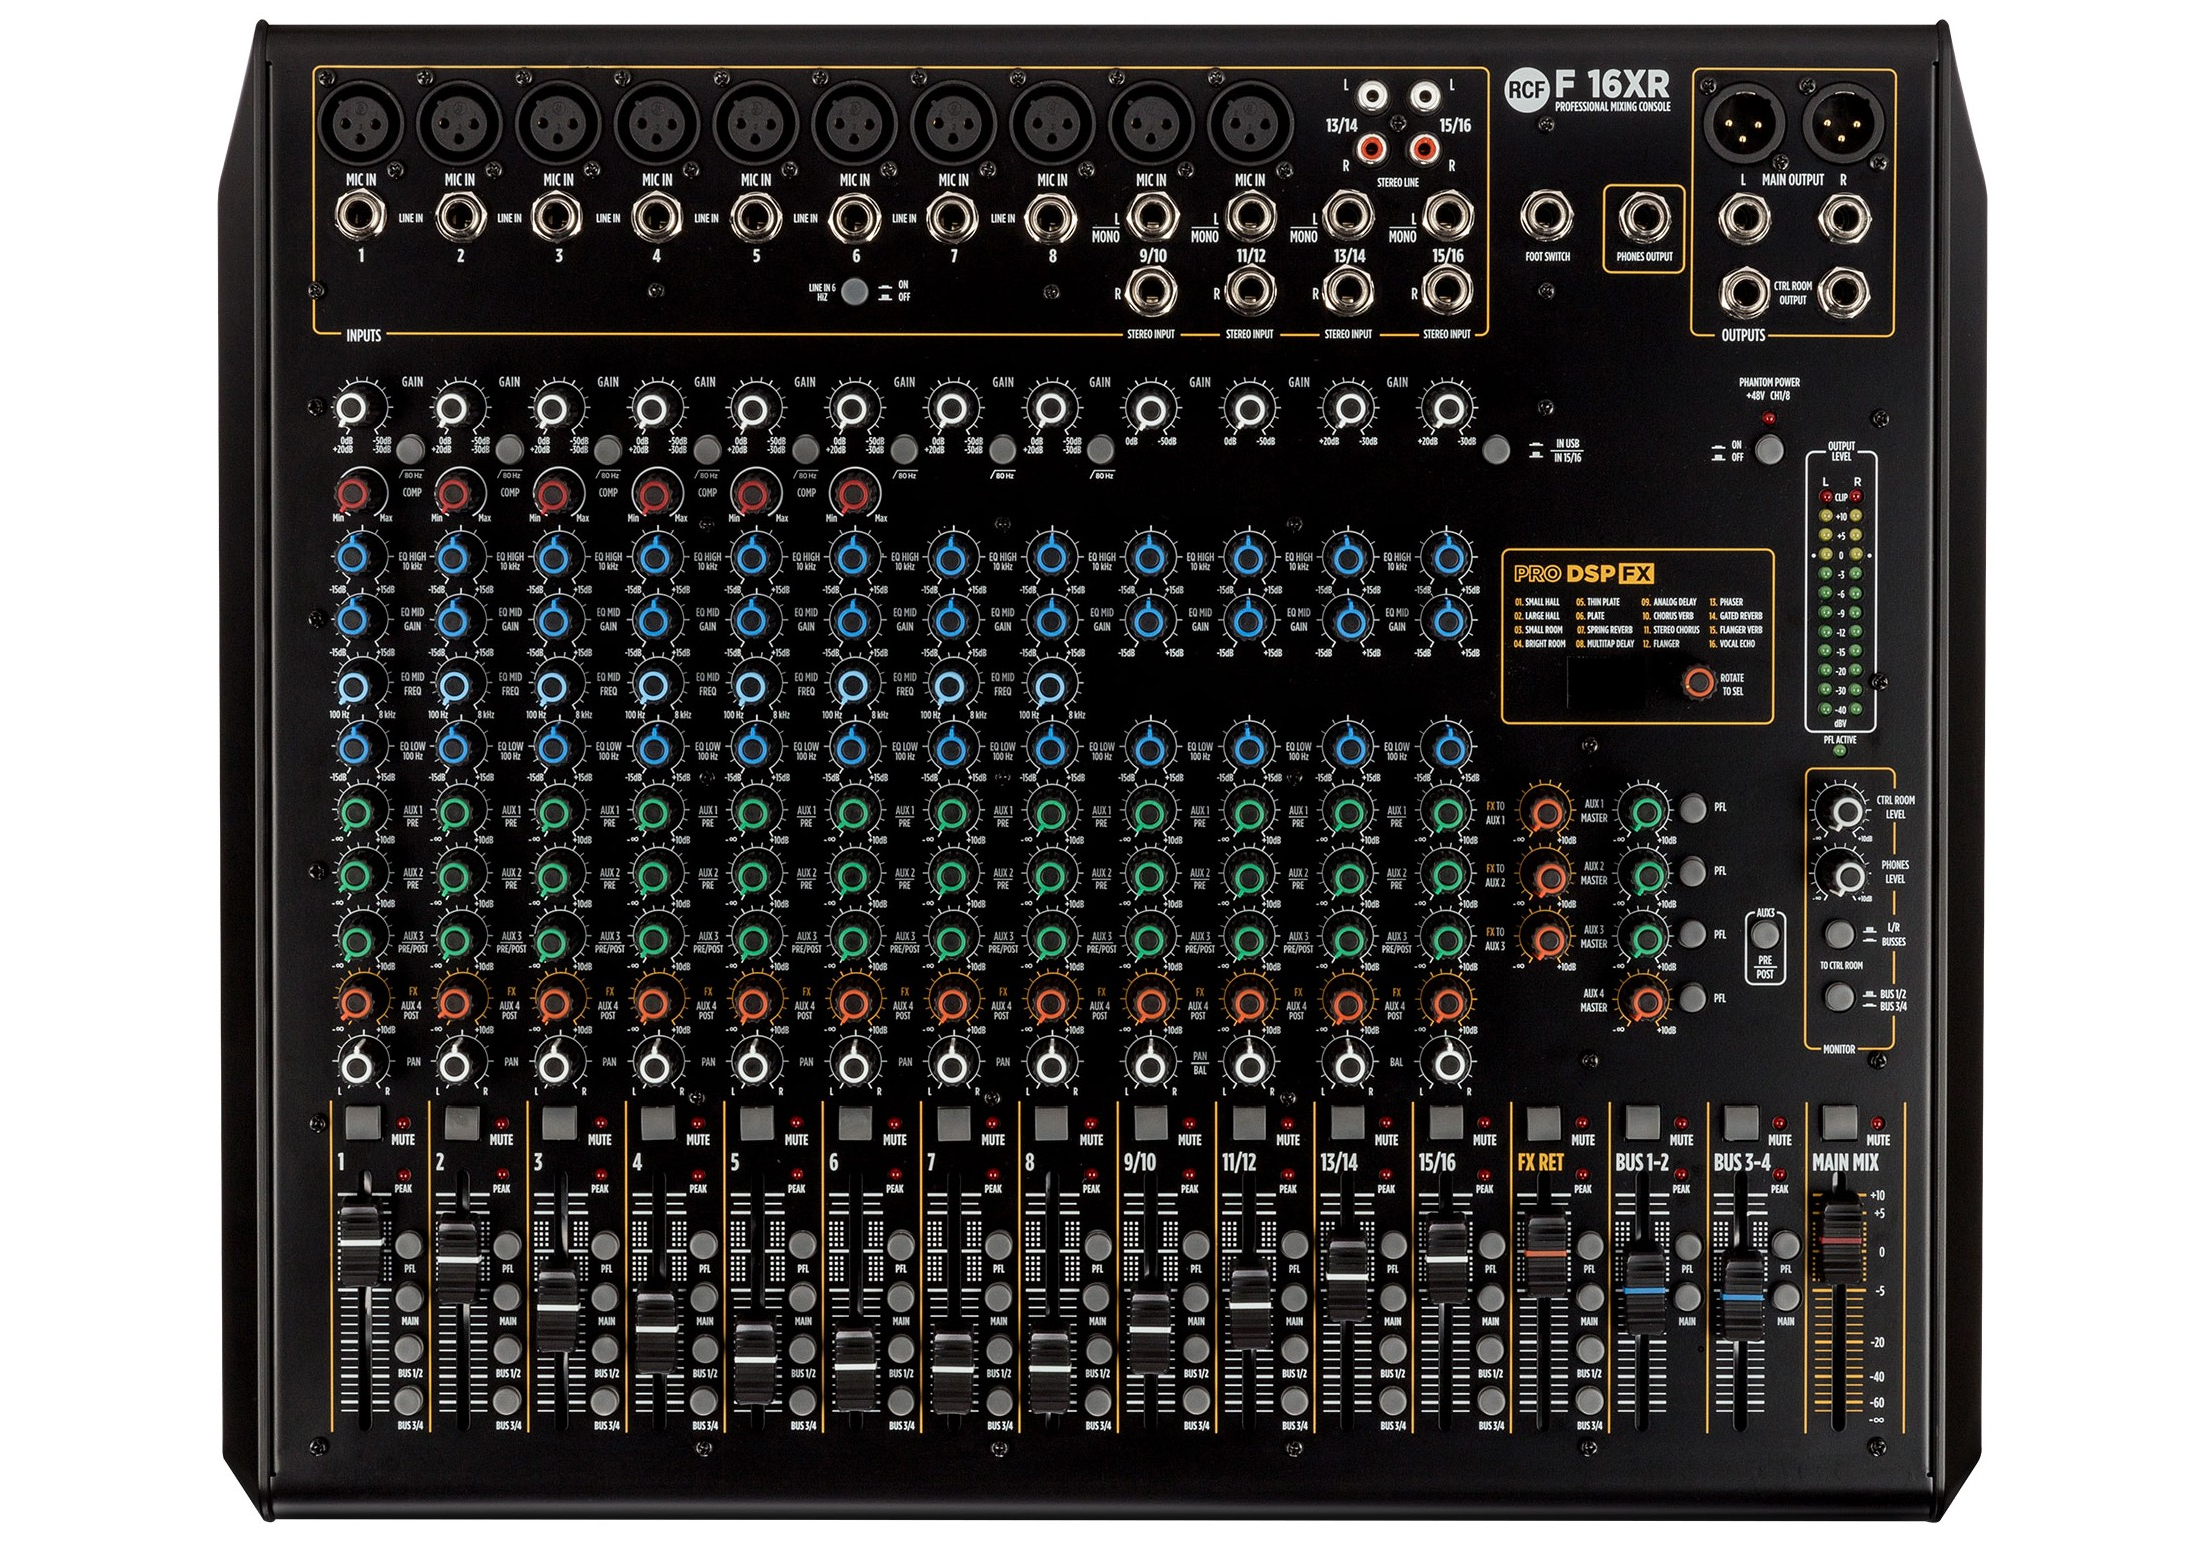
Task: Click the CTRL ROOM LEVEL knob
Action: (1843, 810)
